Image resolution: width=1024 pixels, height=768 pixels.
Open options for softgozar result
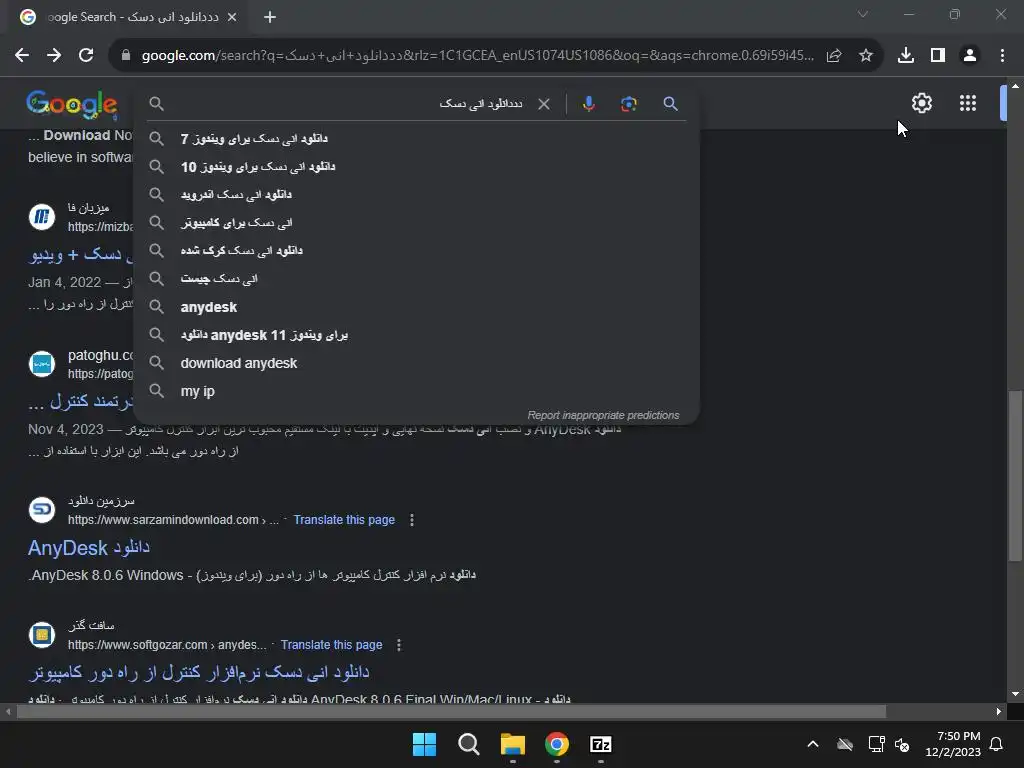[x=398, y=645]
